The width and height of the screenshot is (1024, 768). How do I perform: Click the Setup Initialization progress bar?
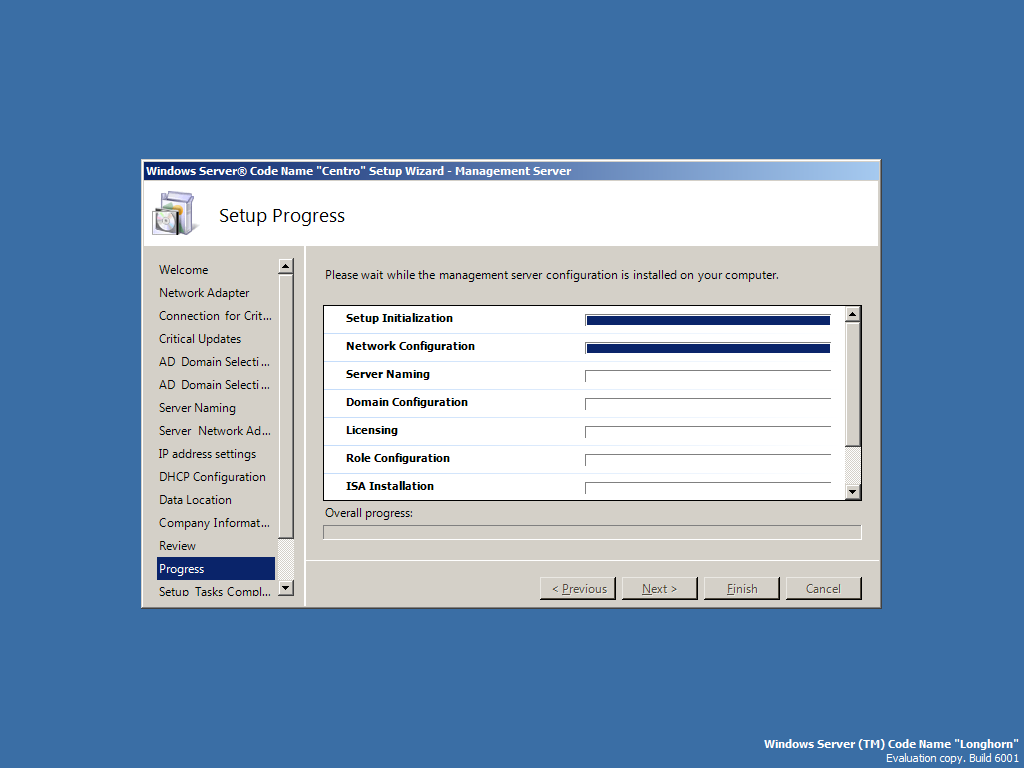click(708, 320)
